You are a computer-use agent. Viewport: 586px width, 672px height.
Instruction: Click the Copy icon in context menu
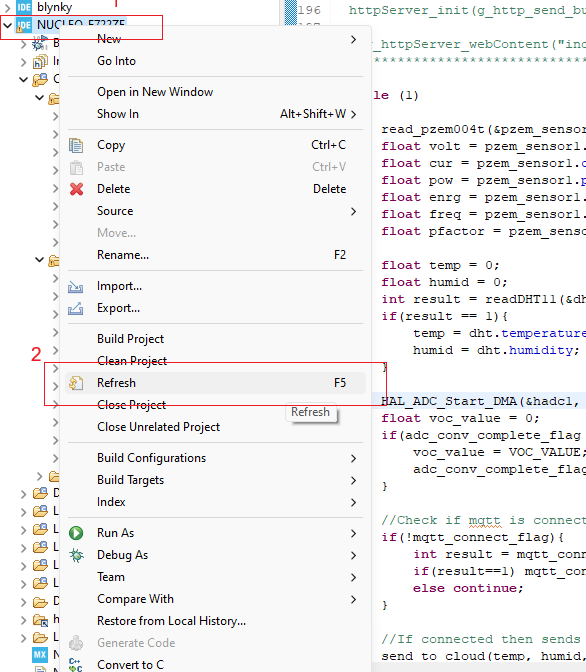[76, 145]
